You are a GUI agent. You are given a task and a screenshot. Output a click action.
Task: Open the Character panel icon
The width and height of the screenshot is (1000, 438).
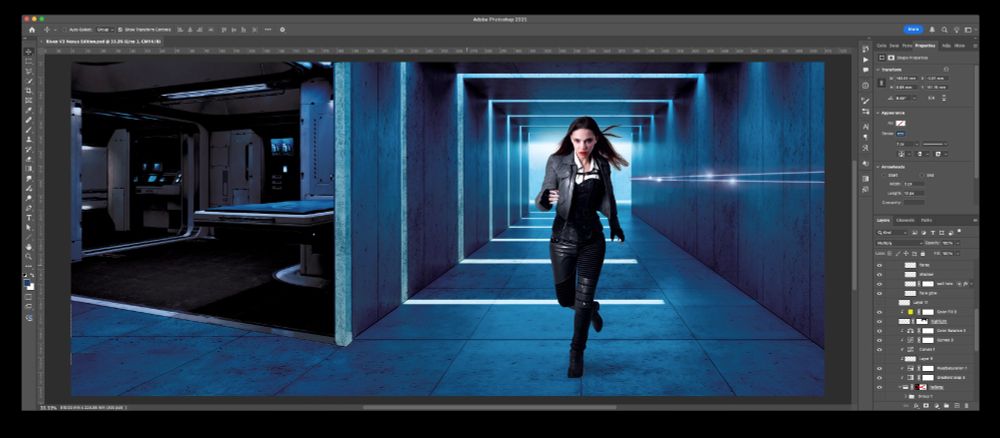click(865, 126)
